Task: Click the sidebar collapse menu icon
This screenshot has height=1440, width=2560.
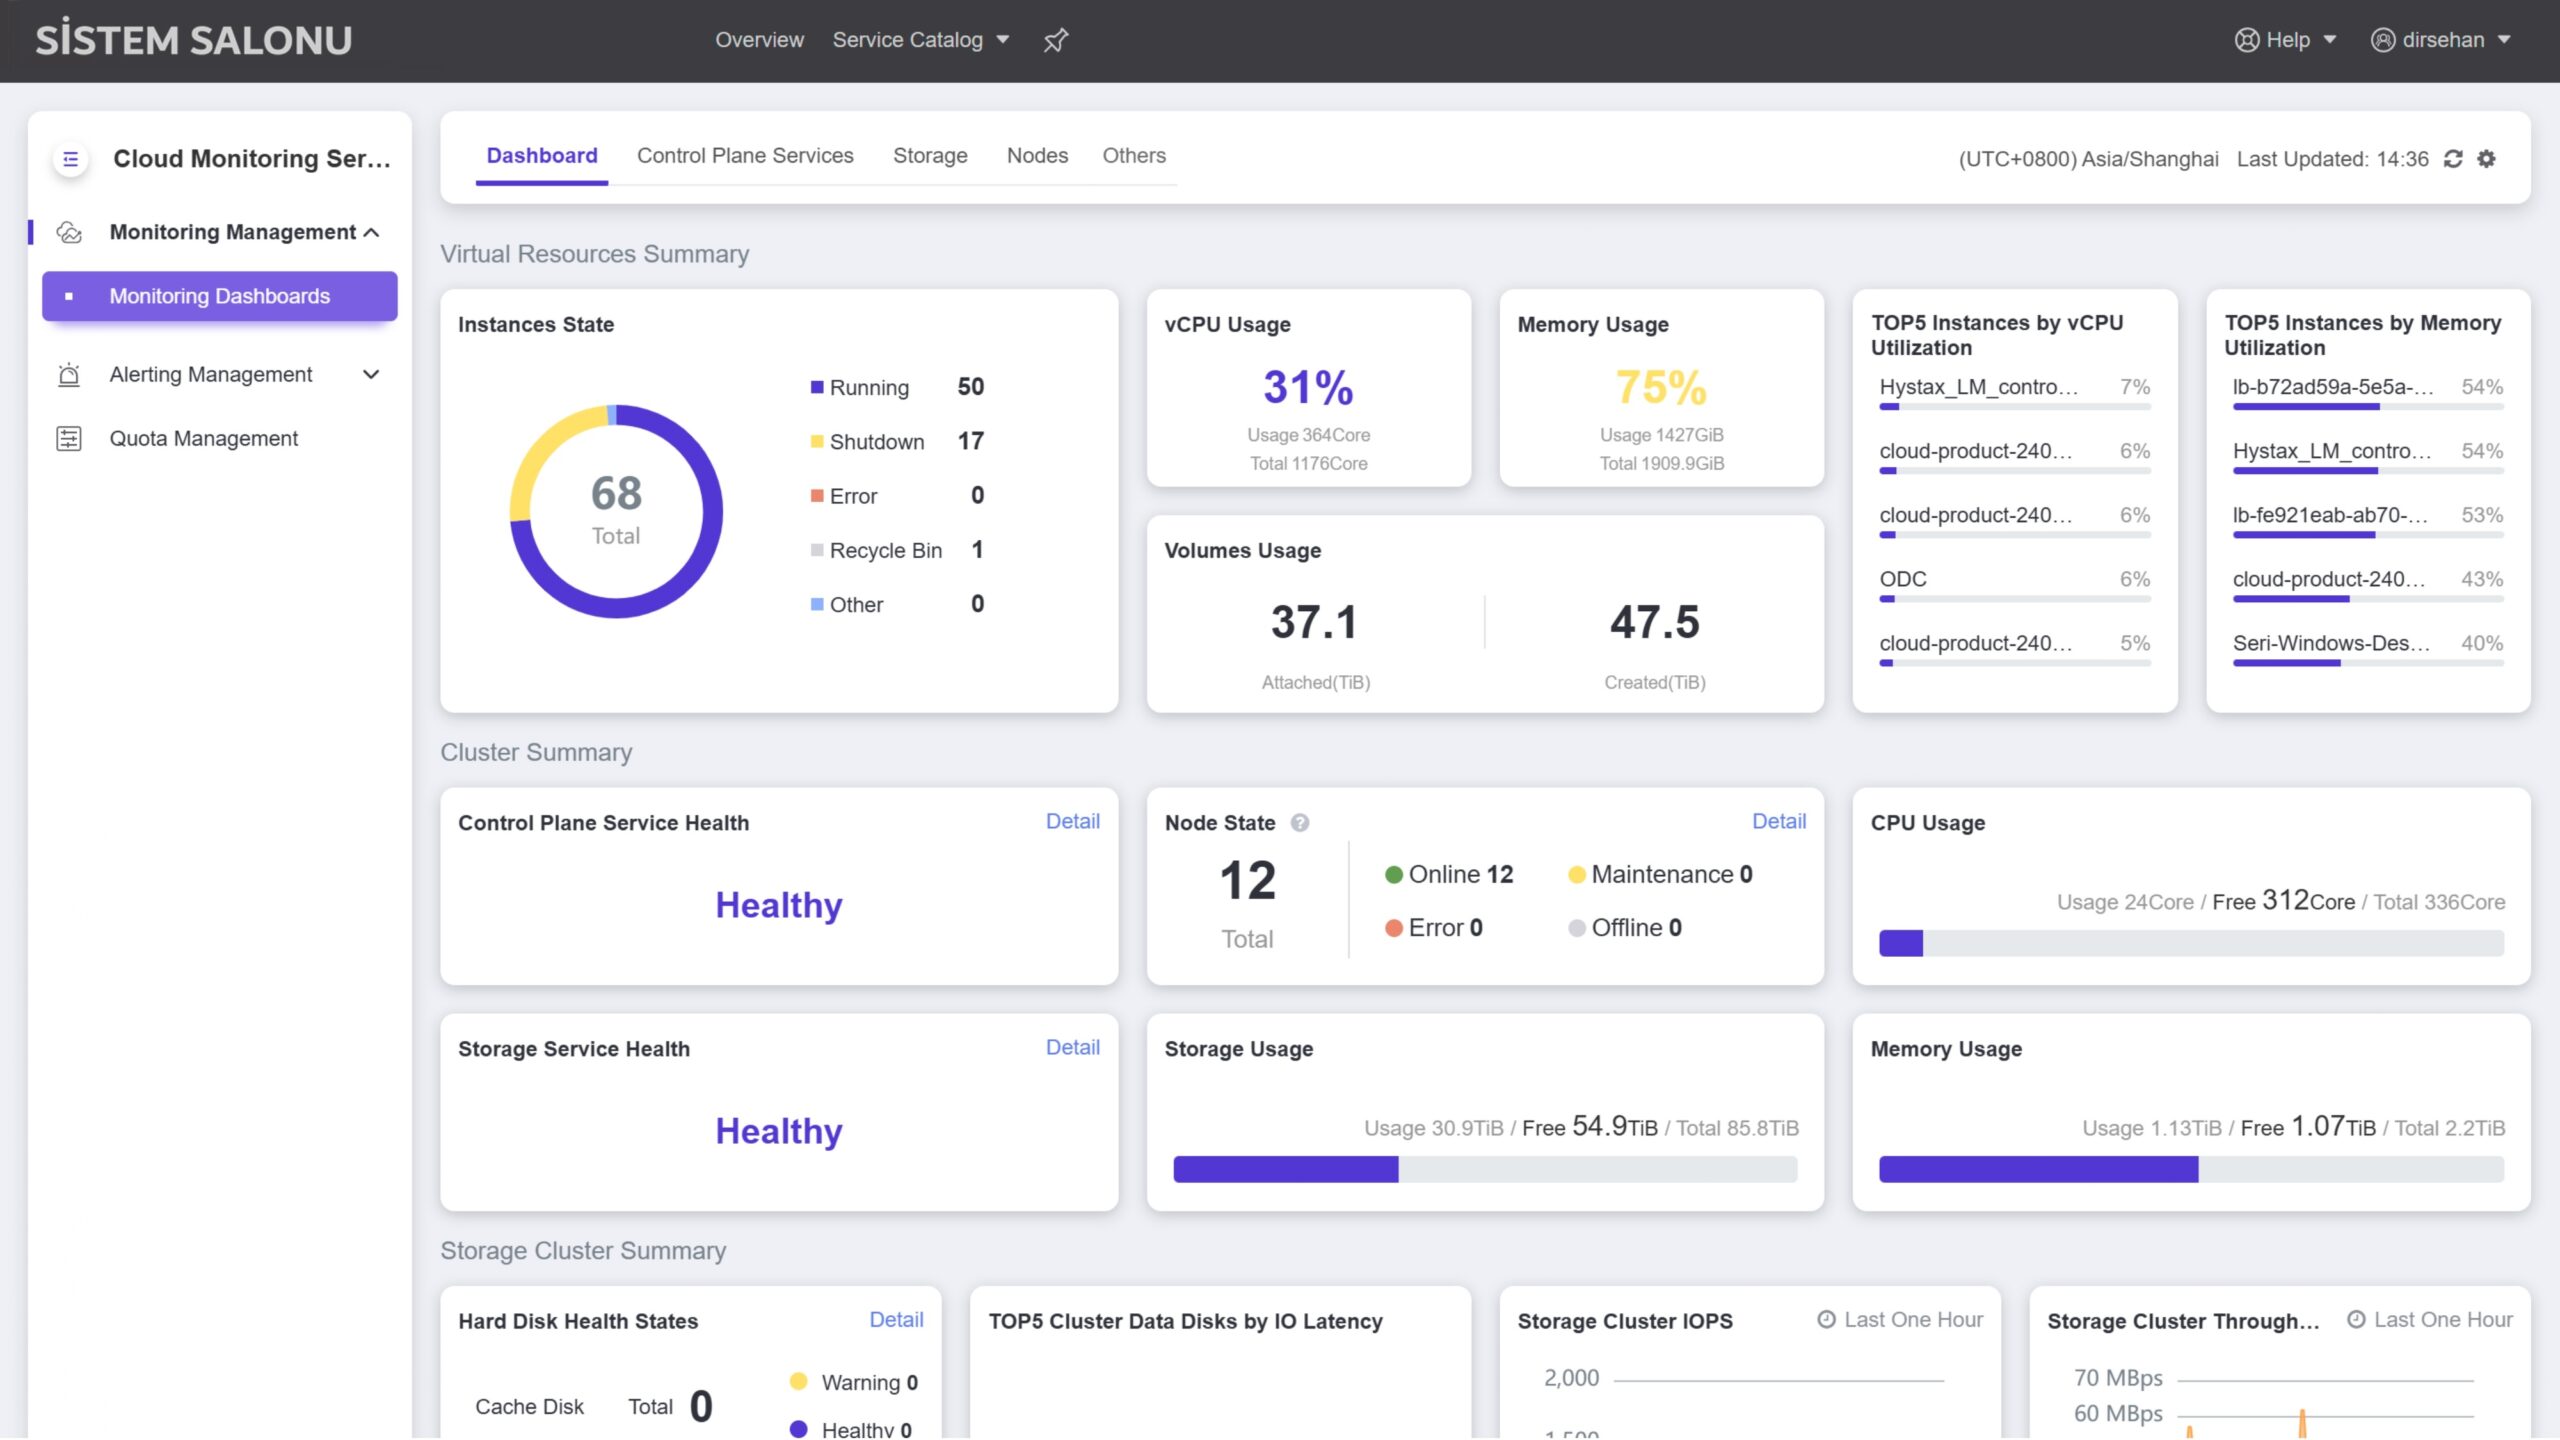Action: coord(70,159)
